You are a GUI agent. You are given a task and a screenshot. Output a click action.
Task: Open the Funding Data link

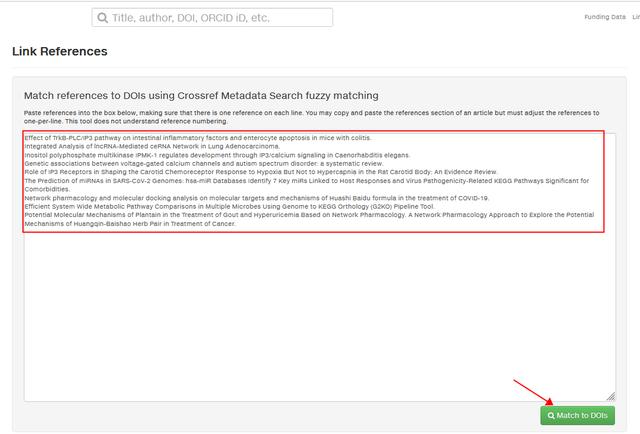click(x=604, y=17)
